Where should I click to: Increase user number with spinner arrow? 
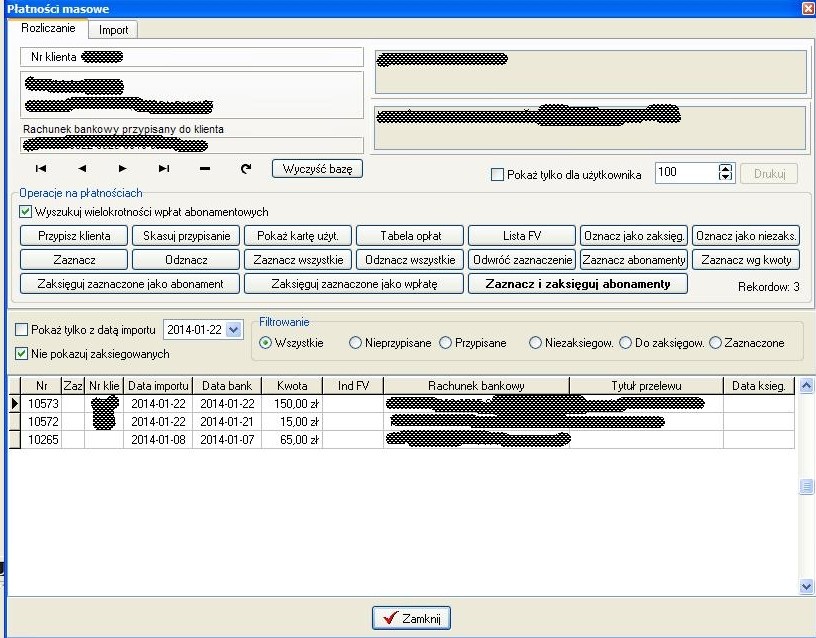click(x=726, y=168)
